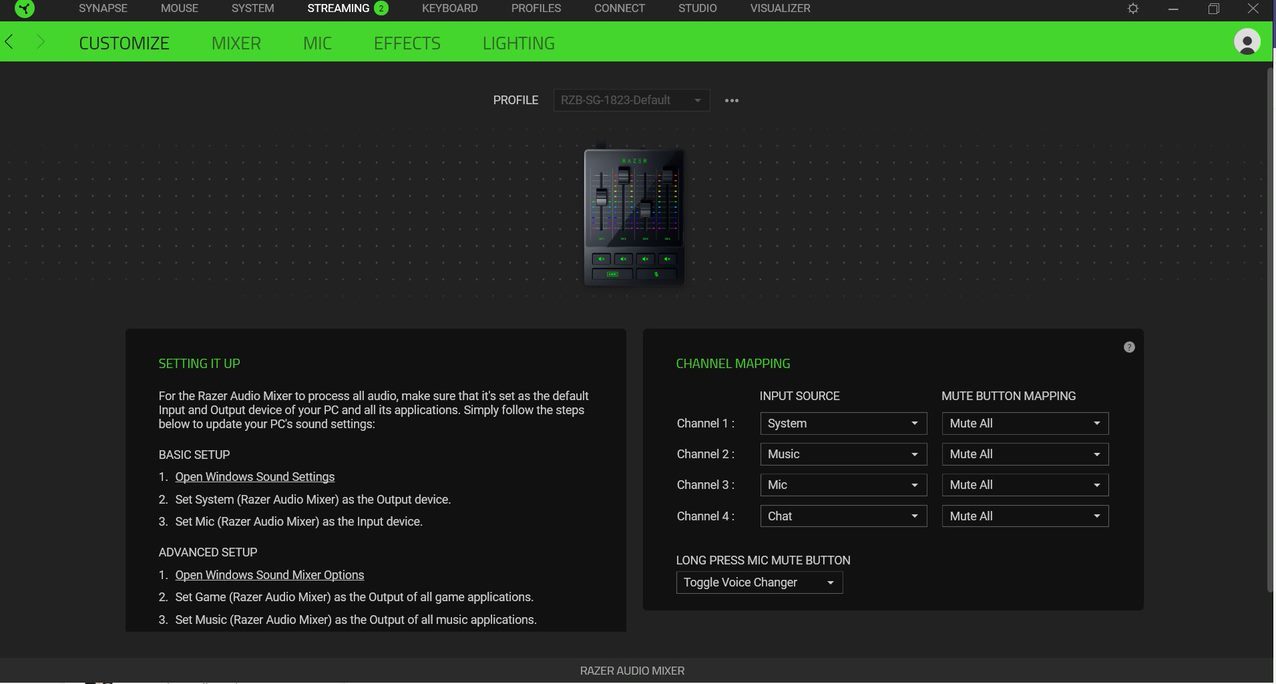Open the Keyboard tab
The height and width of the screenshot is (684, 1276).
pyautogui.click(x=450, y=8)
